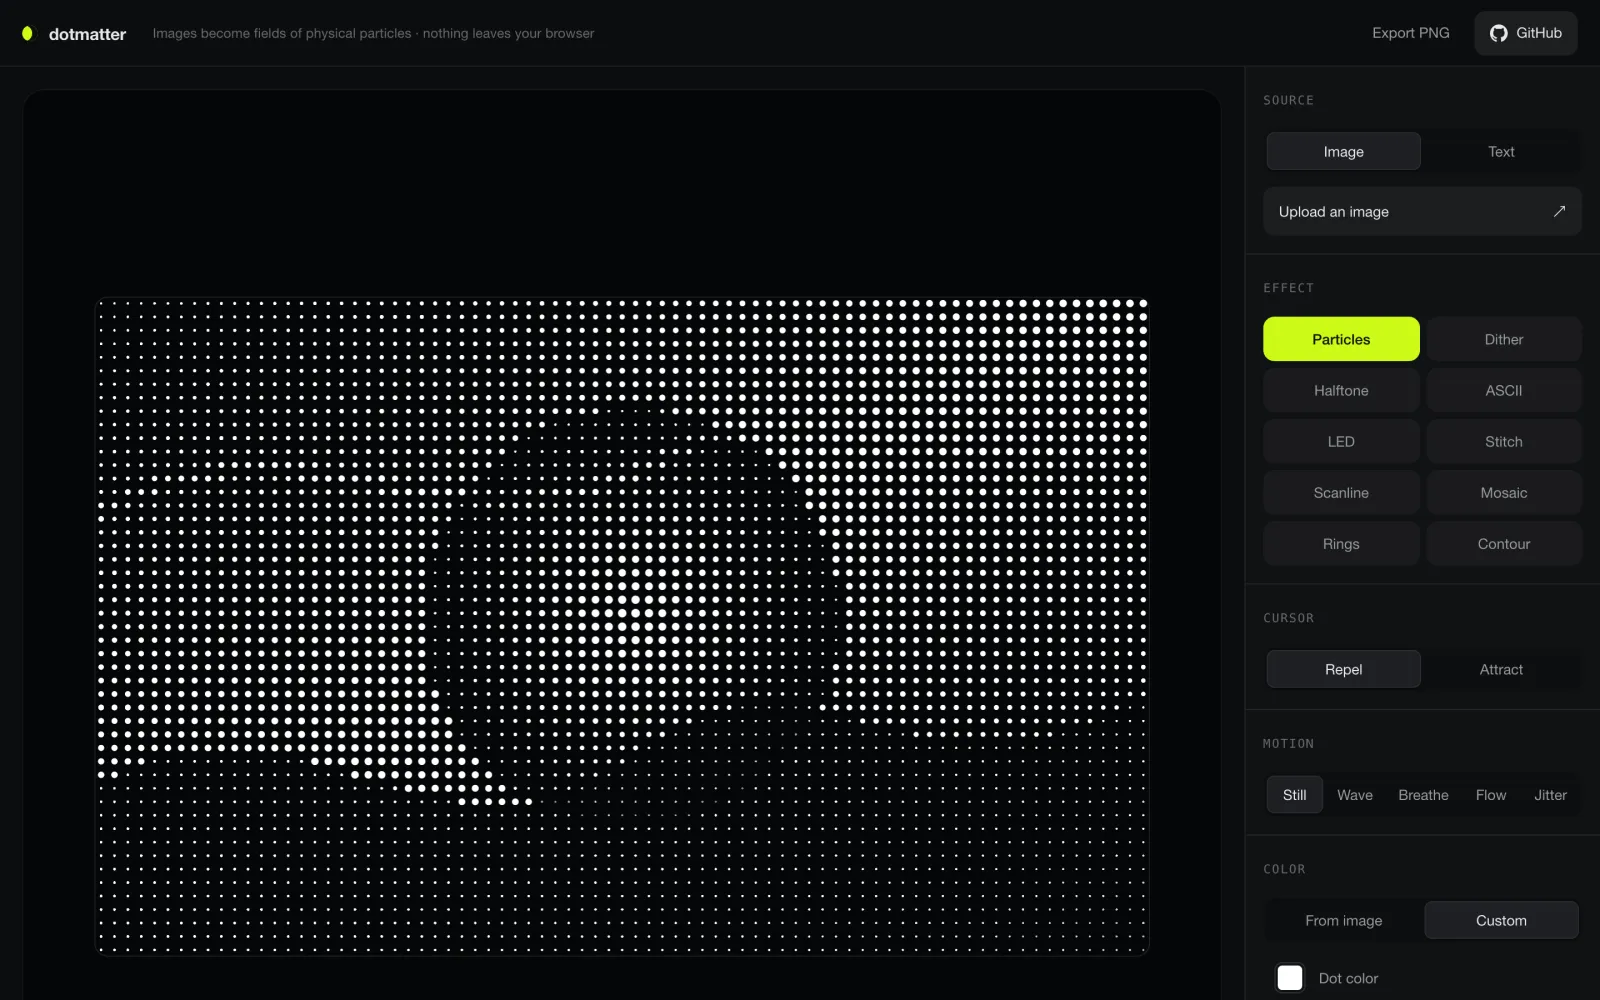
Task: Set motion to Breathe
Action: click(x=1423, y=795)
